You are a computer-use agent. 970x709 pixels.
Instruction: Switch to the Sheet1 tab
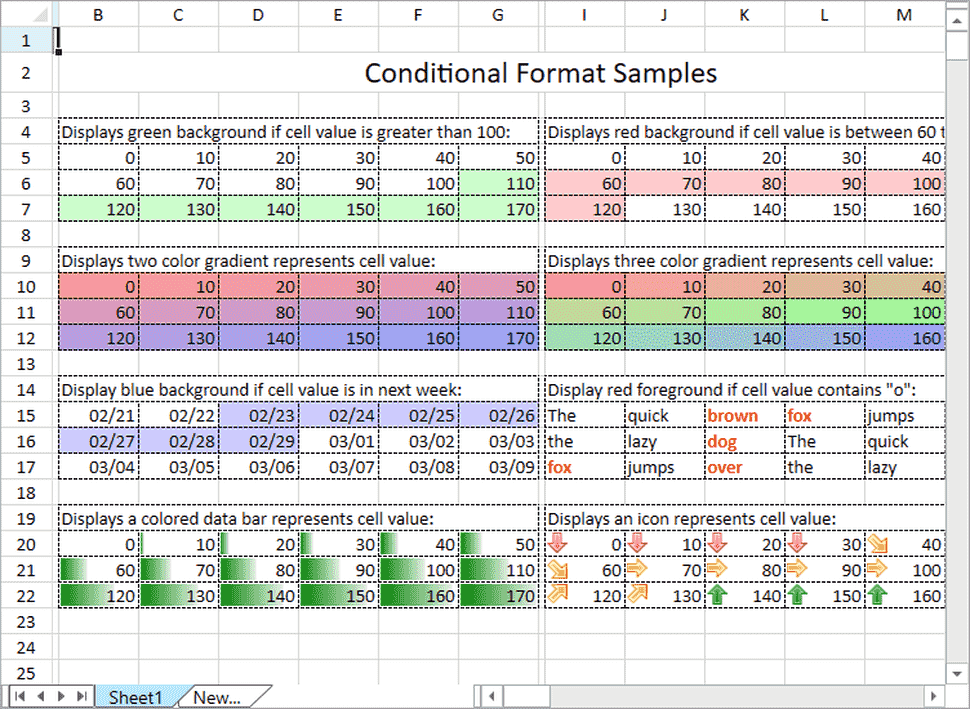(x=135, y=697)
